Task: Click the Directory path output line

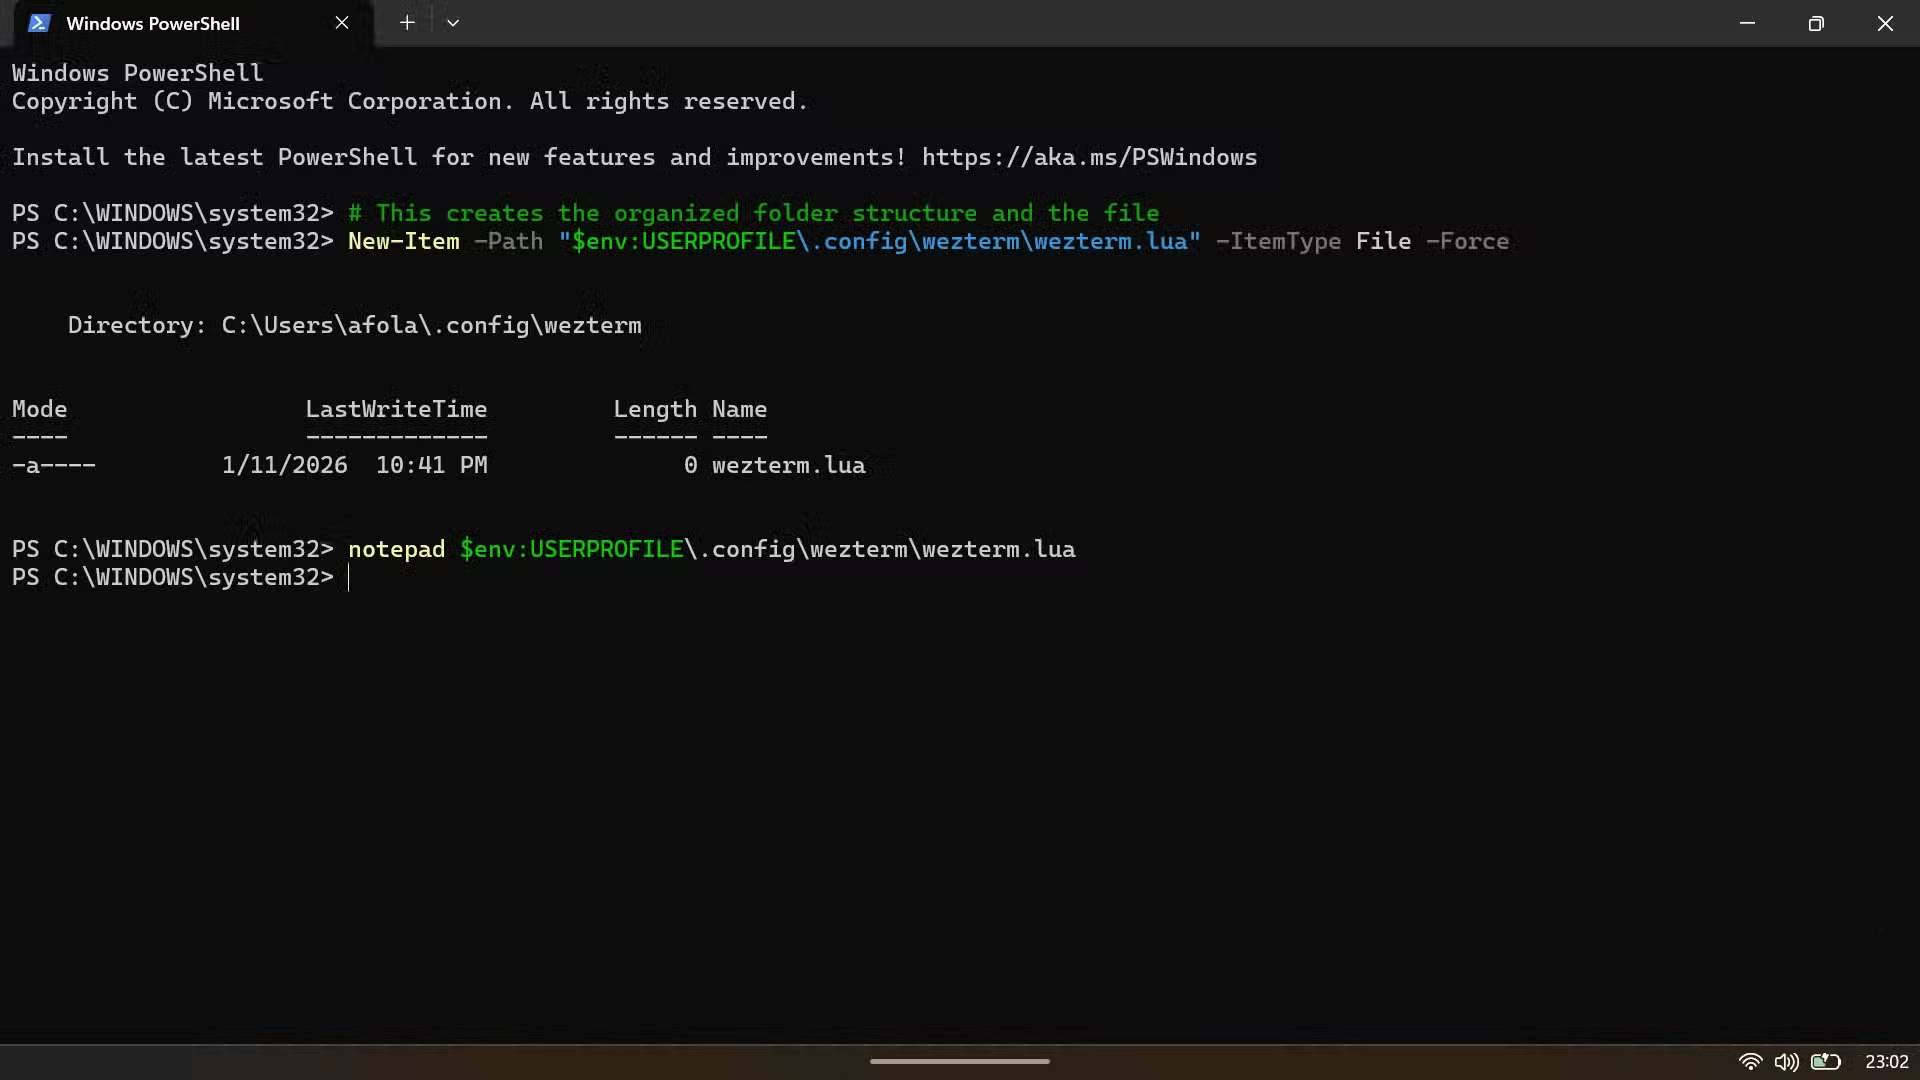Action: click(x=354, y=325)
